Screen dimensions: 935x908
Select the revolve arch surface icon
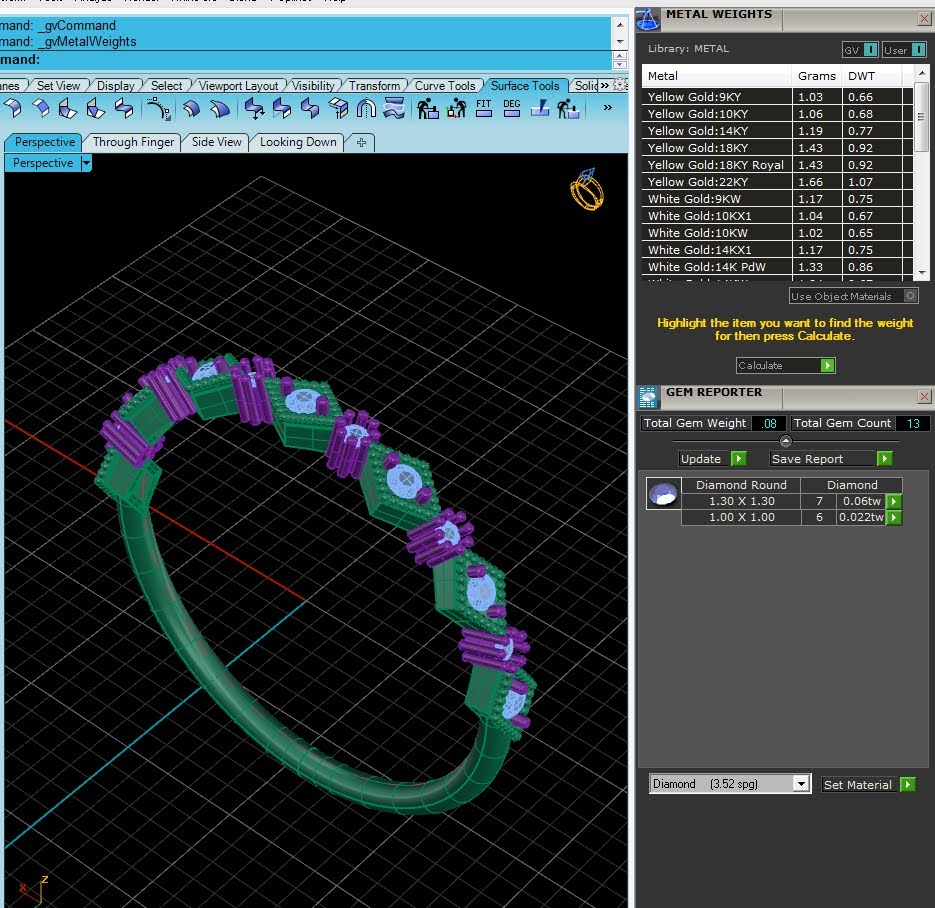click(x=366, y=109)
